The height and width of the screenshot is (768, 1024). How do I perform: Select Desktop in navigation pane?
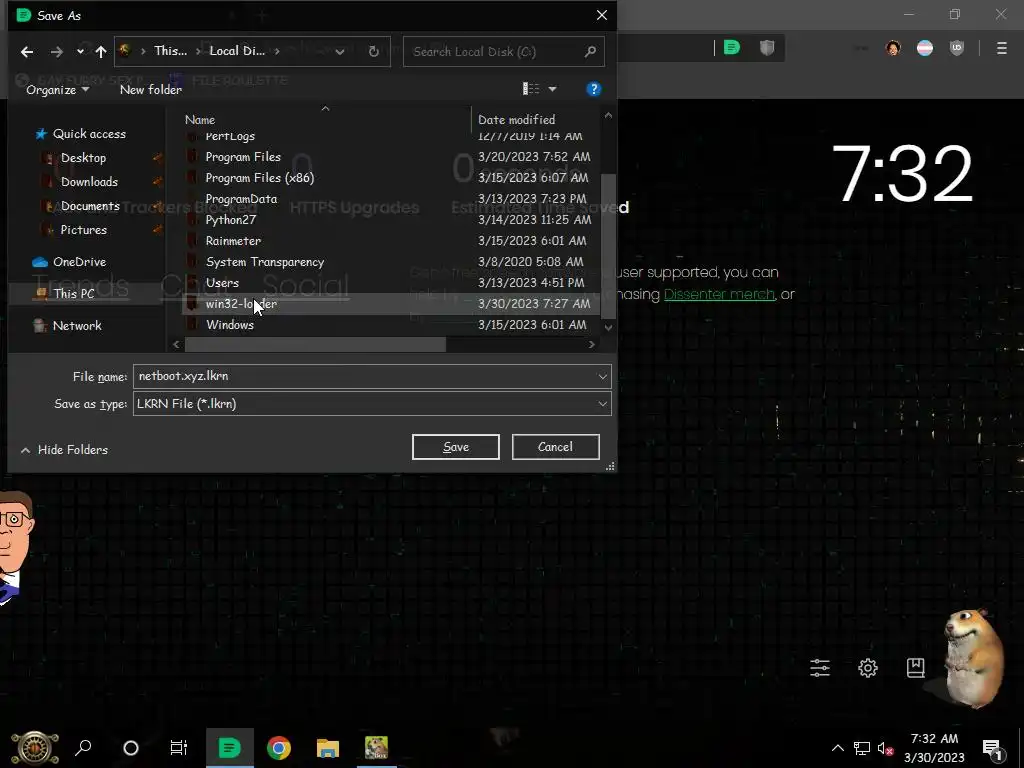(x=83, y=158)
